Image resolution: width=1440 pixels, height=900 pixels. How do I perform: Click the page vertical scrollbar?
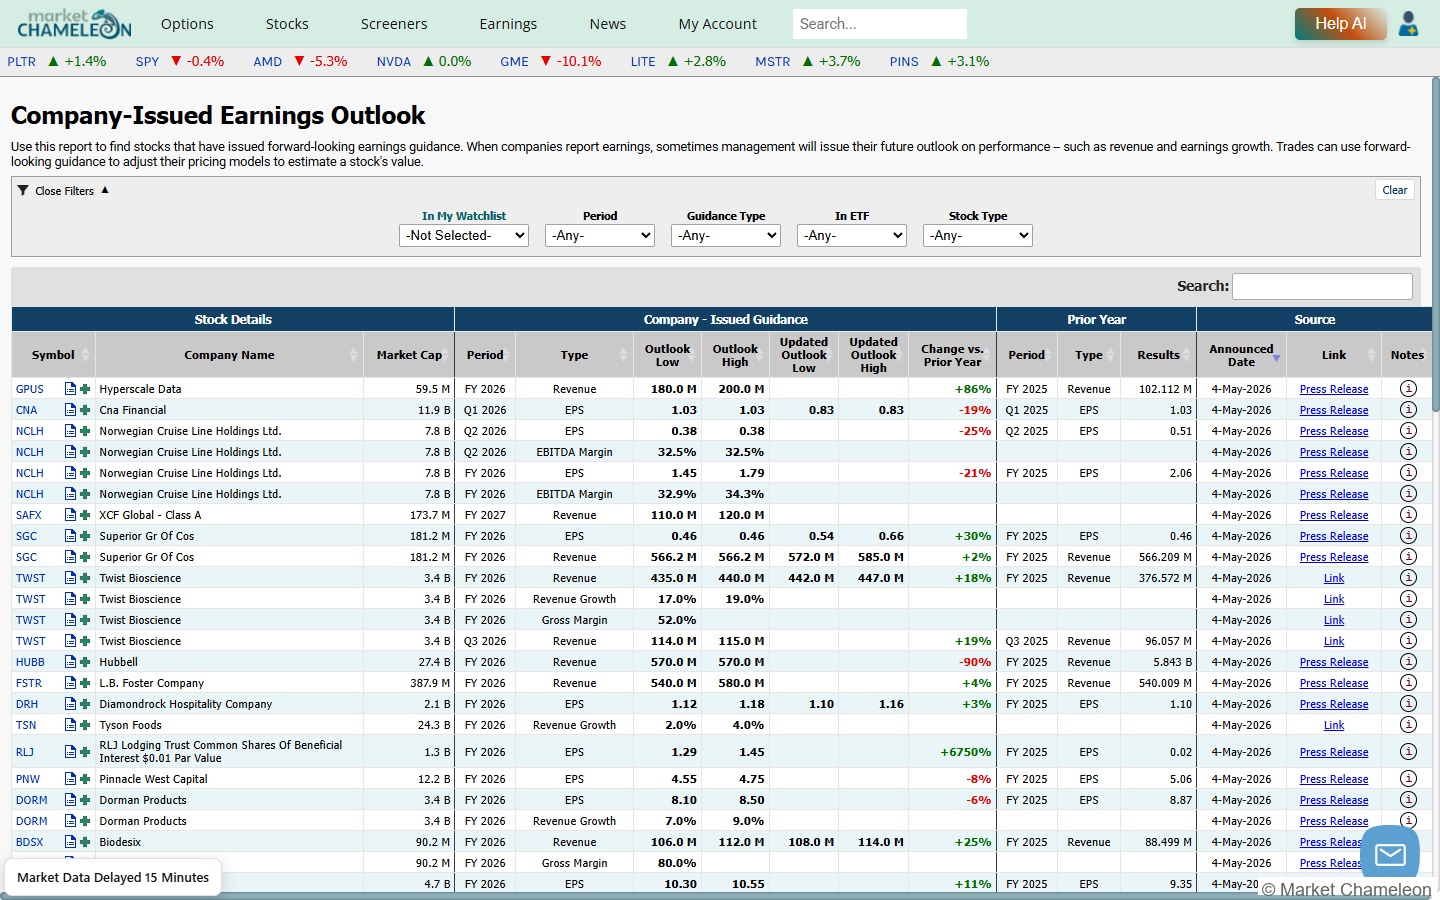point(1436,245)
